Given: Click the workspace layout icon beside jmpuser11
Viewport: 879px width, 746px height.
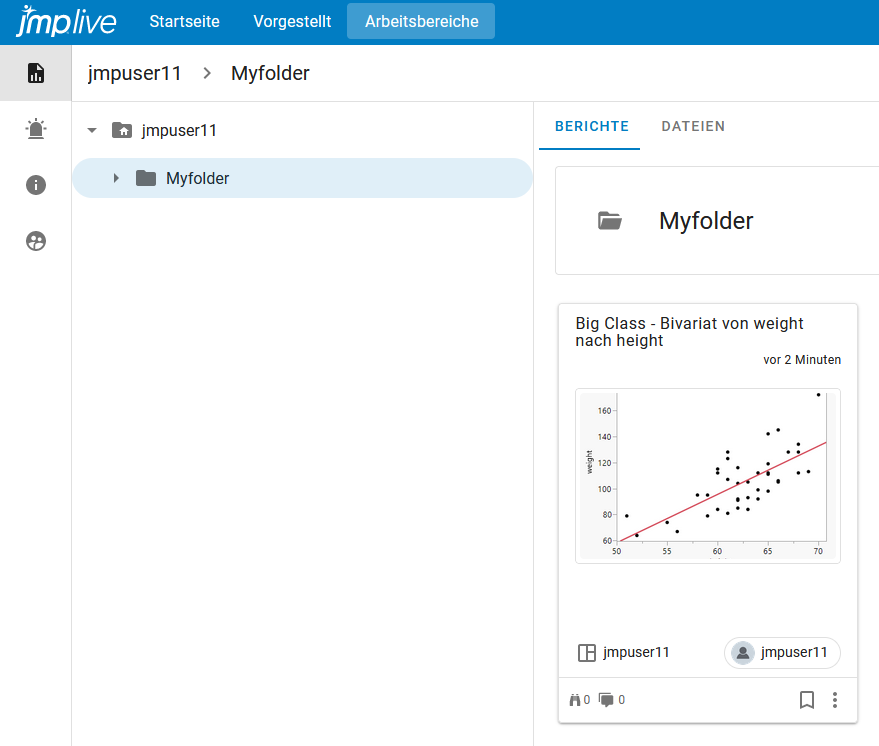Looking at the screenshot, I should click(x=587, y=653).
